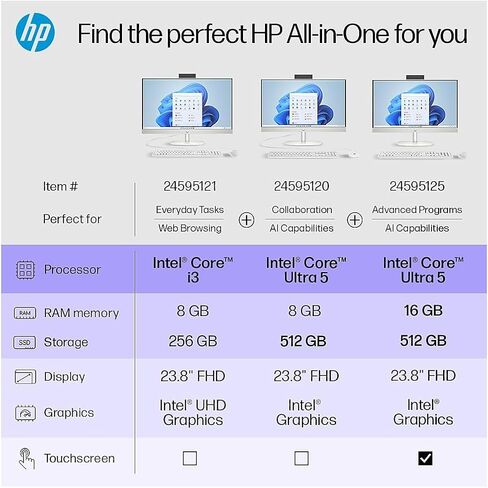Click the SSD Storage icon
The height and width of the screenshot is (488, 488).
click(25, 342)
